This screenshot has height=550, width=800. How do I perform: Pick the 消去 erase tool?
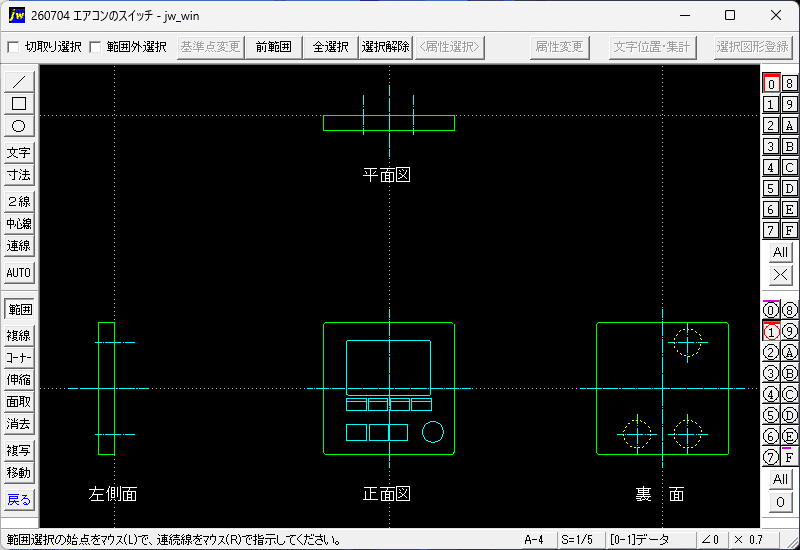pyautogui.click(x=19, y=423)
